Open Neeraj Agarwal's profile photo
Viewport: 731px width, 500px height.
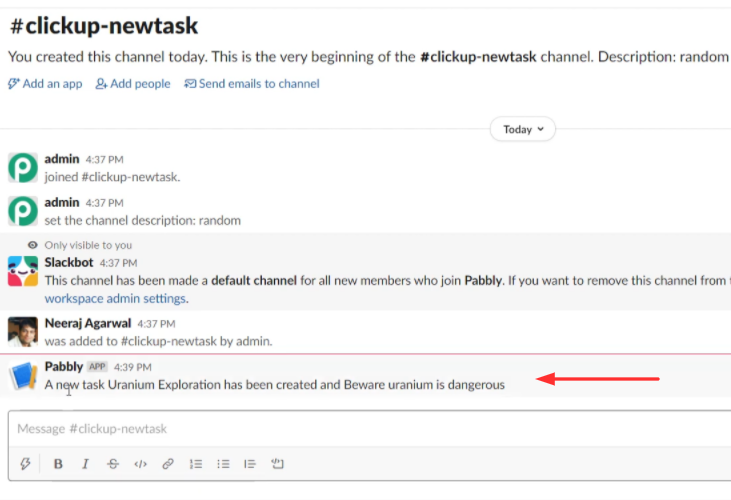(23, 332)
